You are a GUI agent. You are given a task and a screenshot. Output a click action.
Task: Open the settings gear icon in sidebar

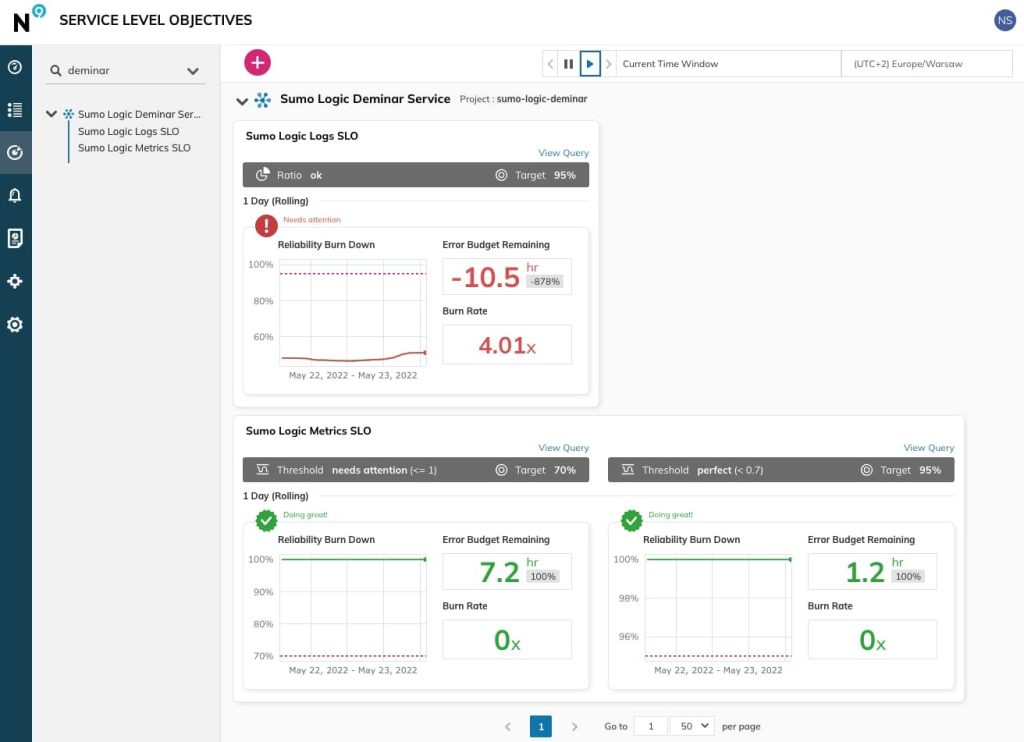(15, 325)
